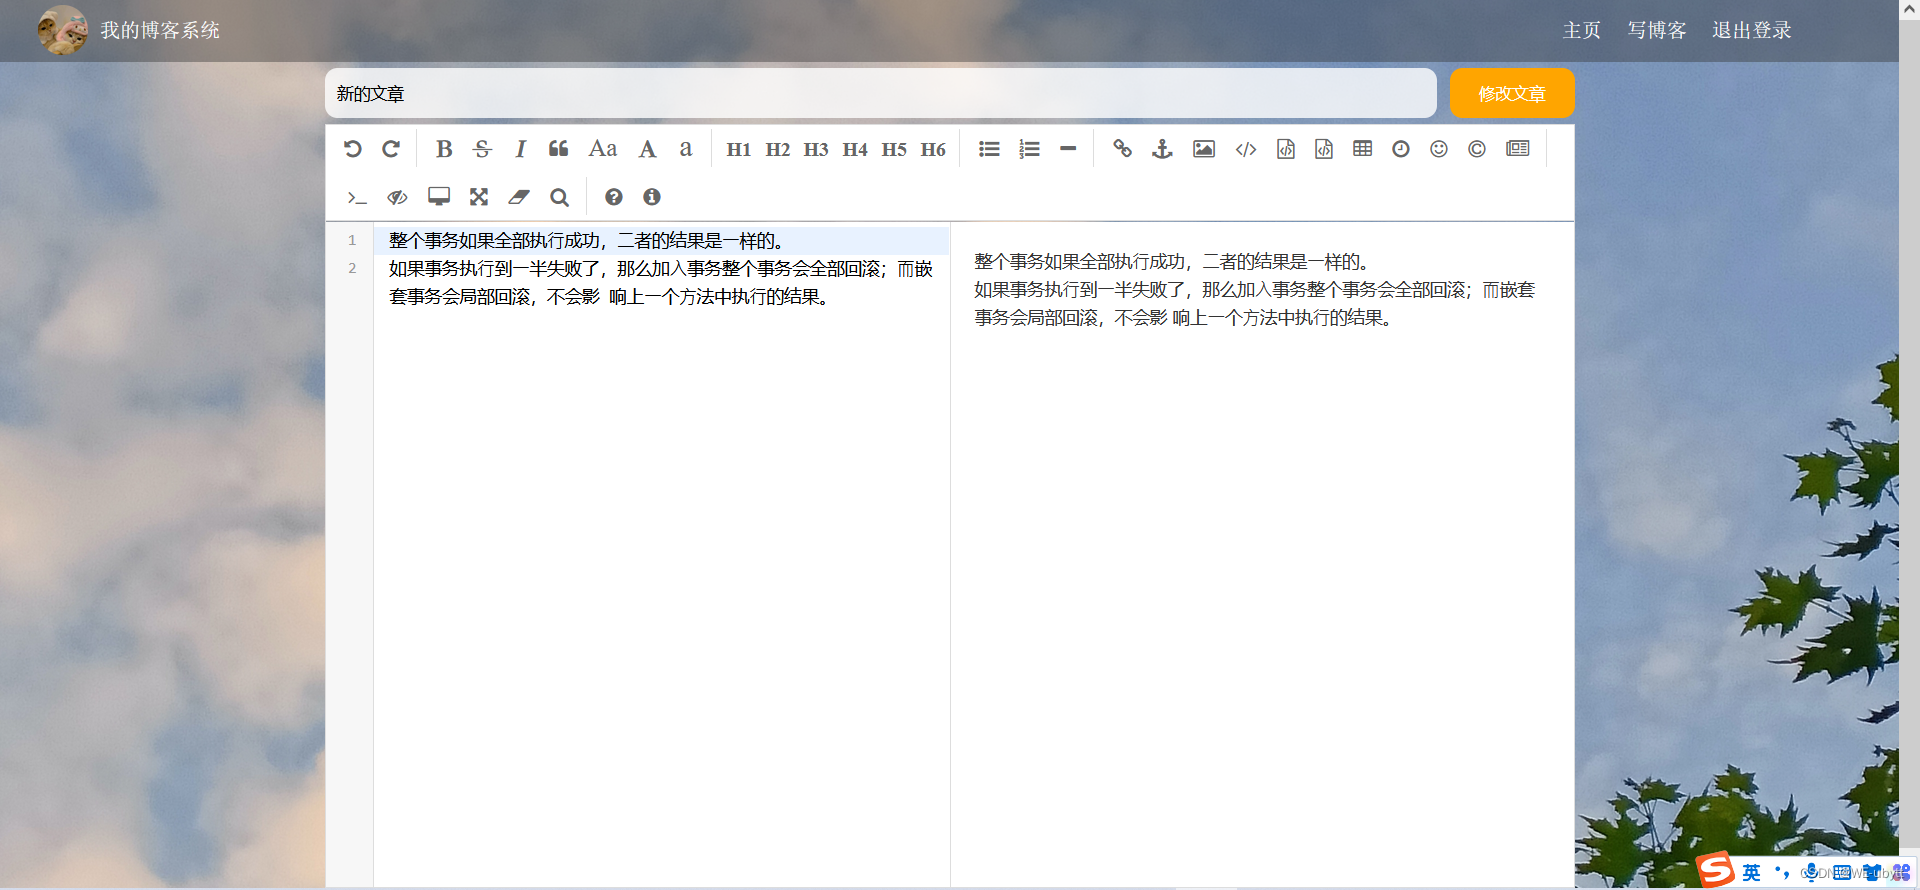Toggle live preview with the eye-slash icon
Screen dimensions: 1920x890
397,197
